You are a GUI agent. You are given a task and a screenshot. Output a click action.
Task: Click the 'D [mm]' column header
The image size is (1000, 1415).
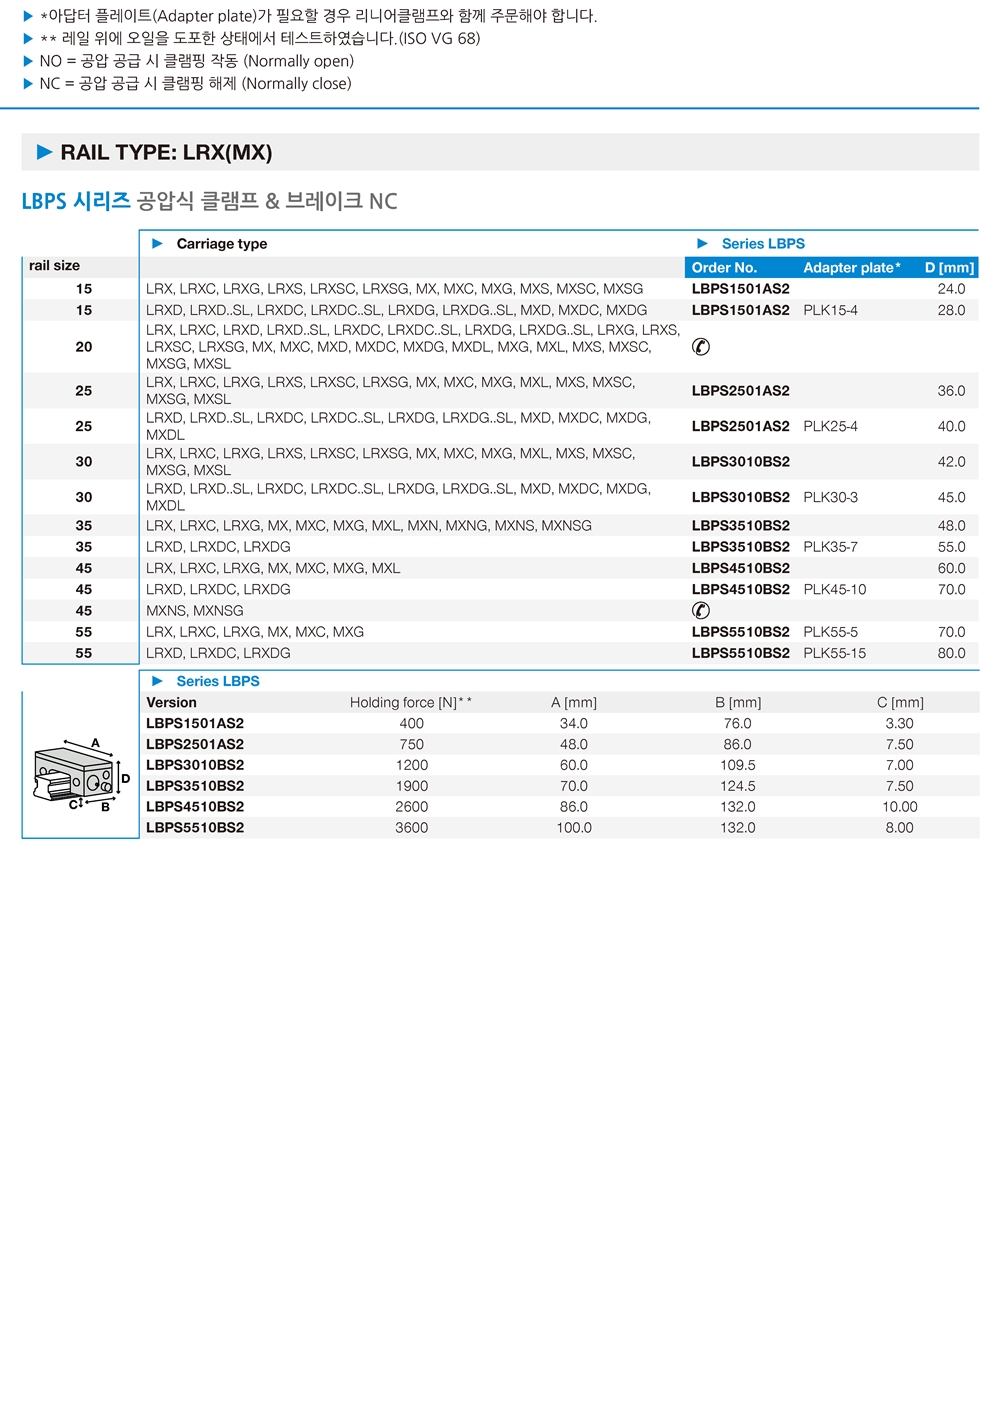click(x=949, y=268)
